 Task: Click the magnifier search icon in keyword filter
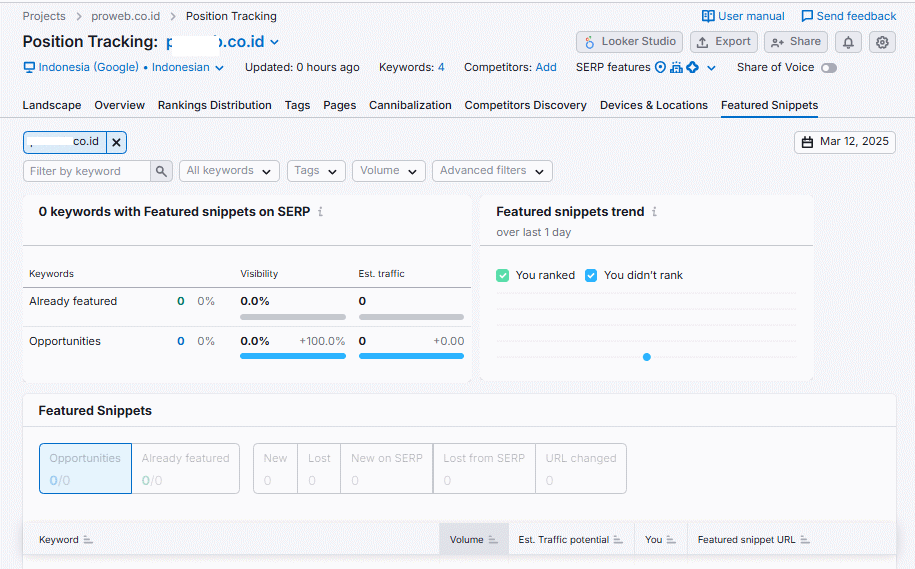pyautogui.click(x=161, y=171)
